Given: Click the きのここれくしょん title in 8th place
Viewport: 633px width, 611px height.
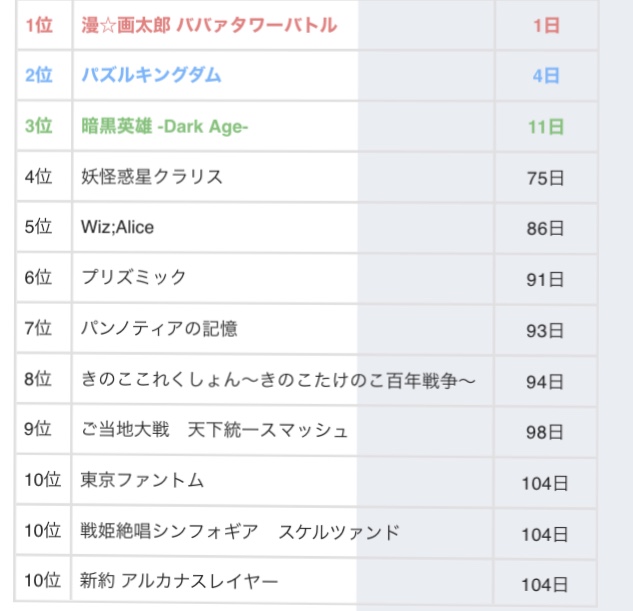Looking at the screenshot, I should (x=278, y=379).
